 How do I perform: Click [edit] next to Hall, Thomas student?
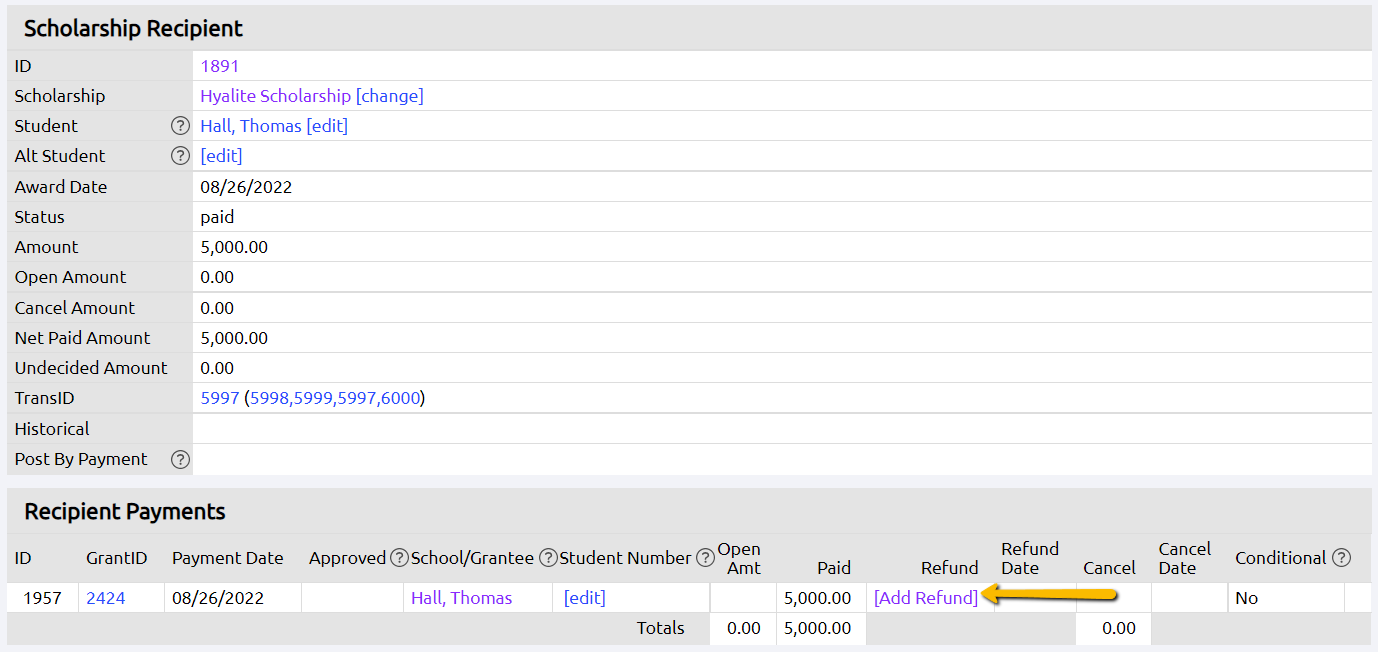327,126
